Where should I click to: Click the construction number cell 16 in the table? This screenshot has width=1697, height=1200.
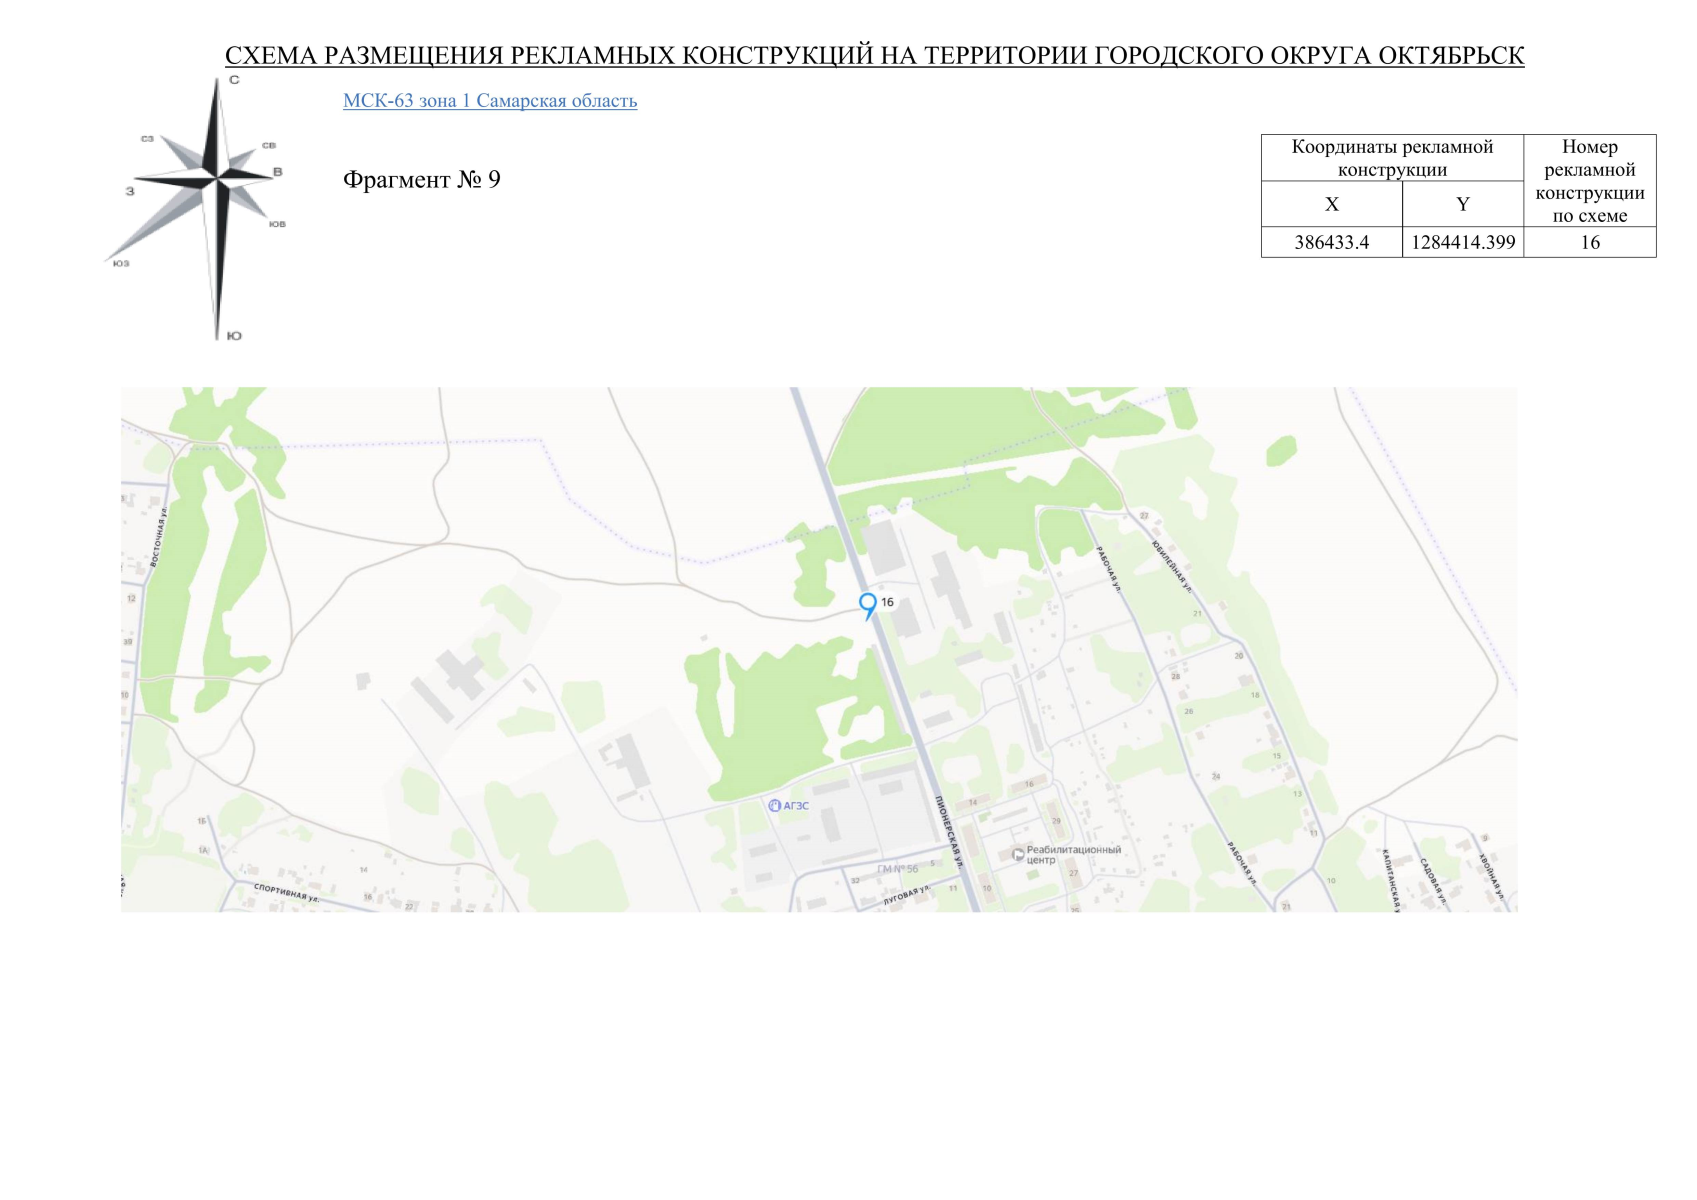click(1590, 243)
